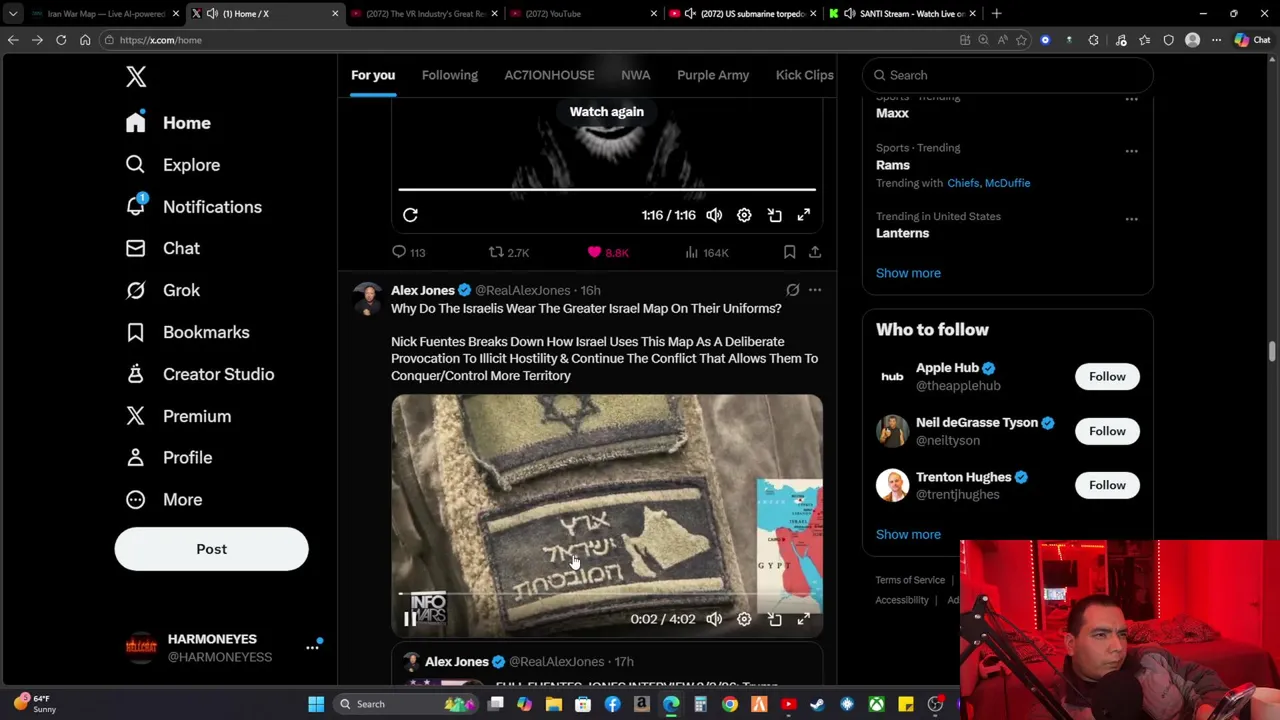Image resolution: width=1280 pixels, height=720 pixels.
Task: Share the post above Alex Jones
Action: click(815, 253)
